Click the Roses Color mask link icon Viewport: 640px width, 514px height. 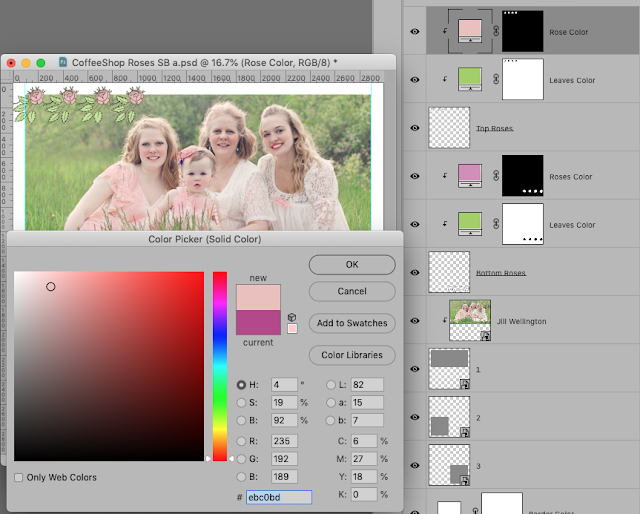496,176
